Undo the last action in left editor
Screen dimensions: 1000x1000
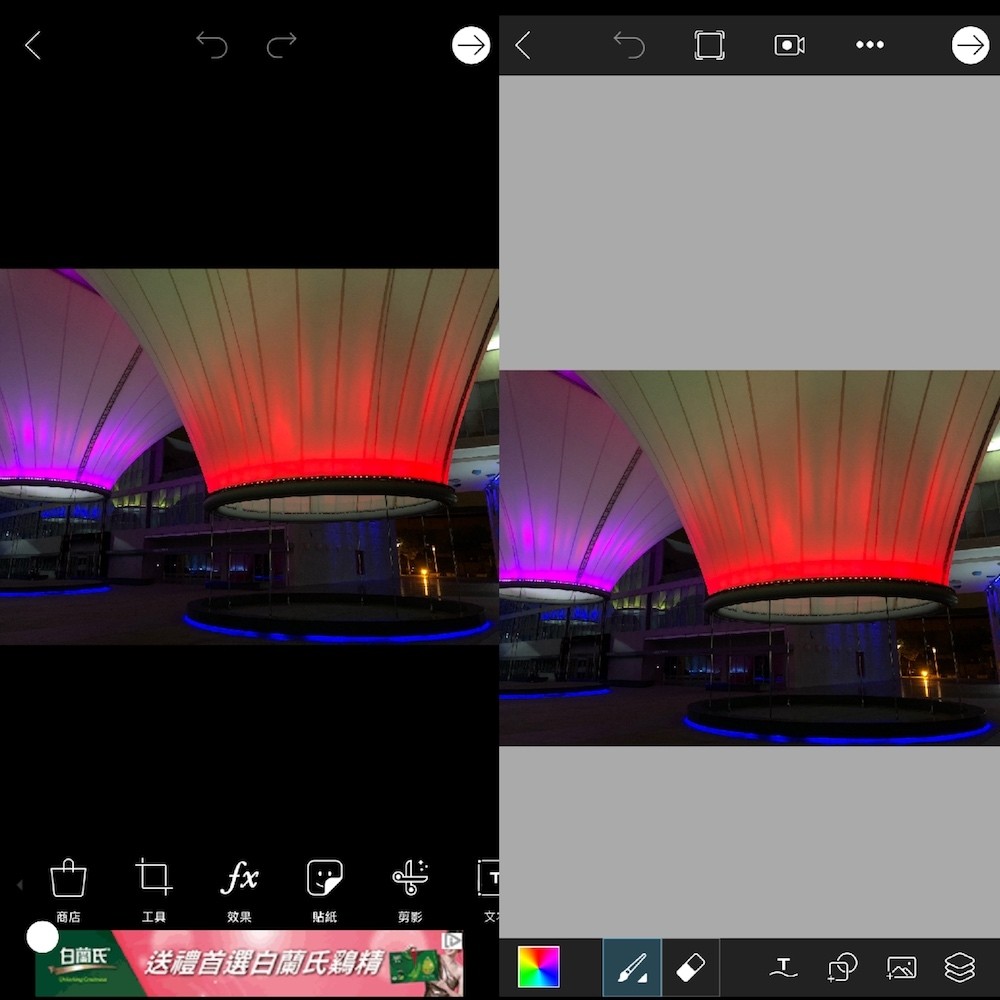click(x=211, y=45)
